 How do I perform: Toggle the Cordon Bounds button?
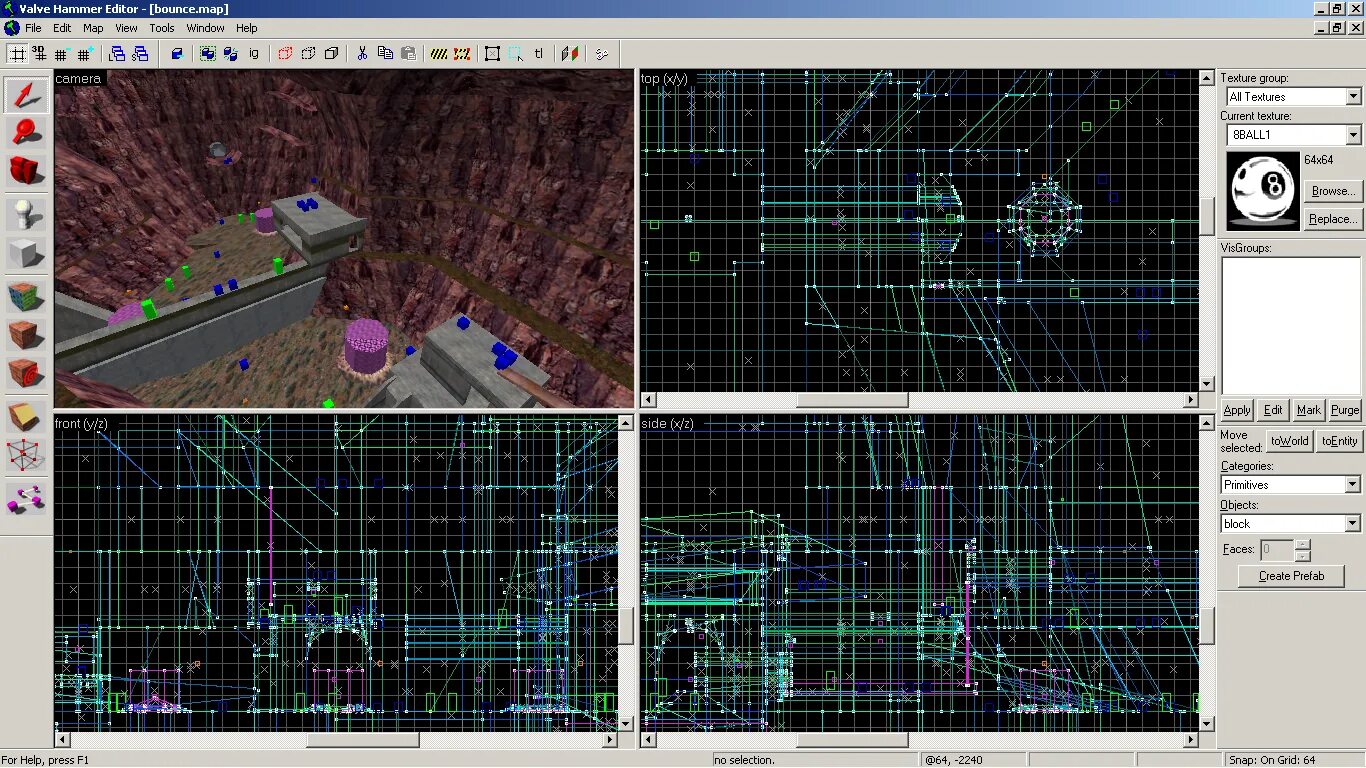(439, 53)
